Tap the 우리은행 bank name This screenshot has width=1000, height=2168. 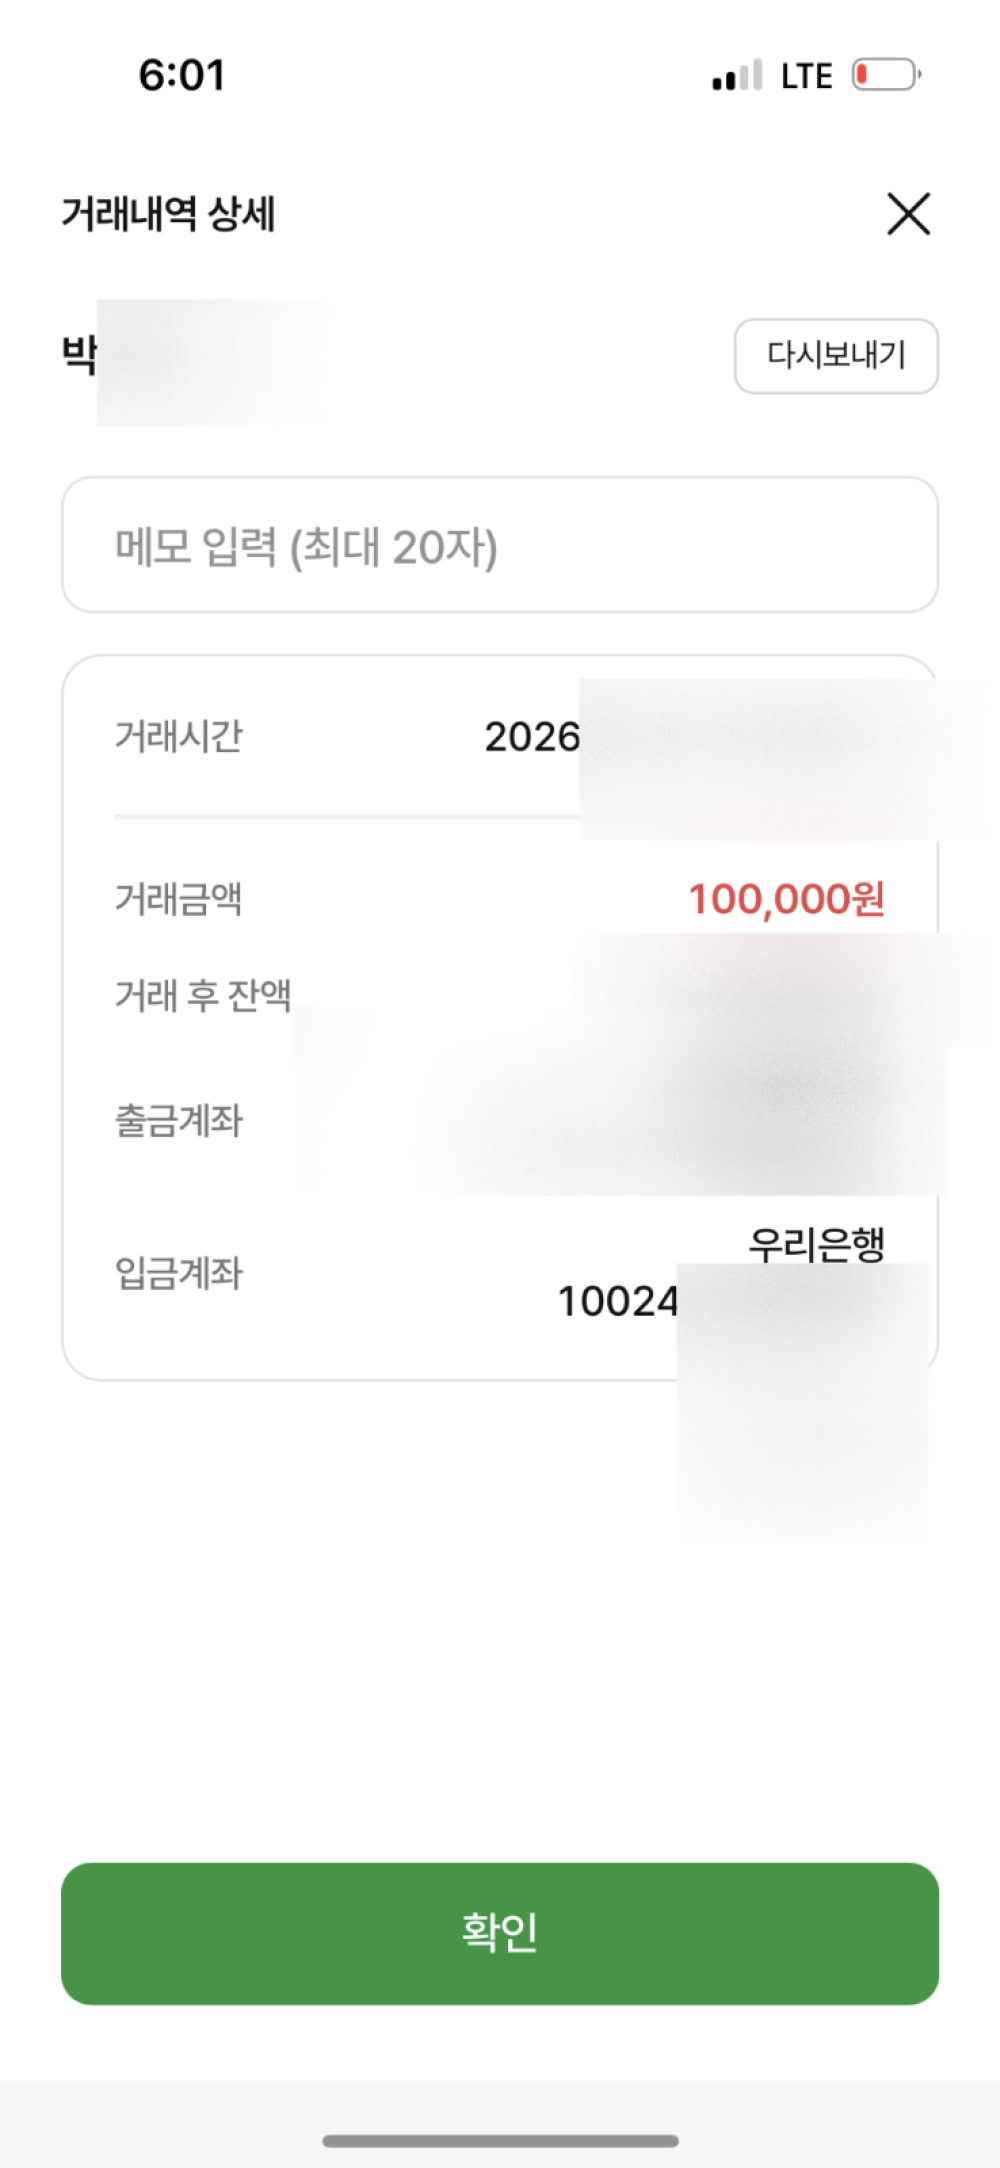click(x=816, y=1243)
